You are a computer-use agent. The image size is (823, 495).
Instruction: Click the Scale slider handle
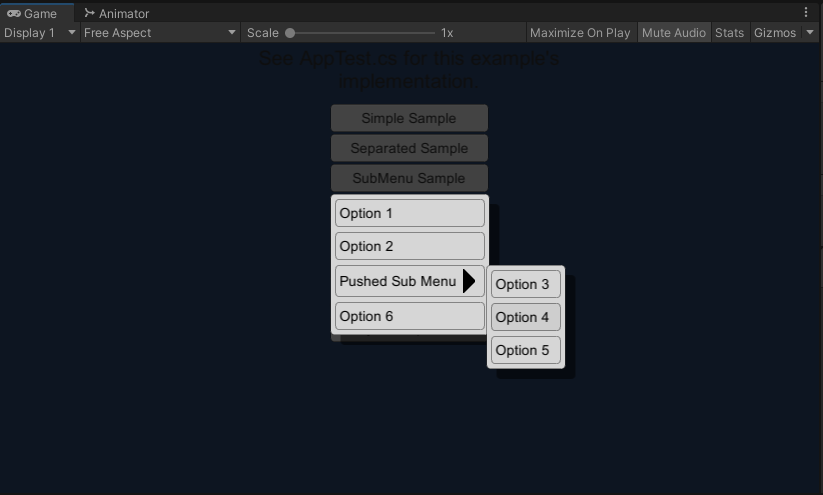(x=290, y=33)
